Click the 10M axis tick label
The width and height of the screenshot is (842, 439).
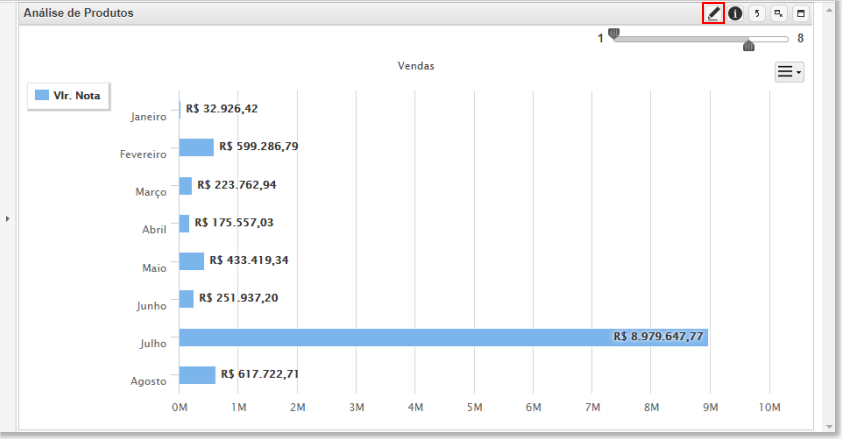click(770, 407)
